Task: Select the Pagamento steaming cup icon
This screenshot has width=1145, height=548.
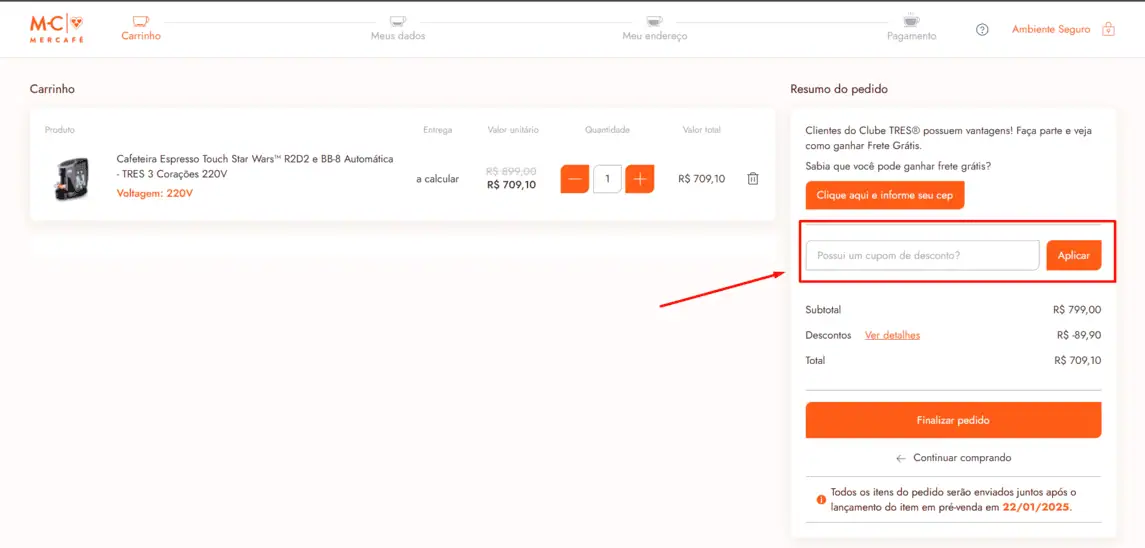Action: point(911,19)
